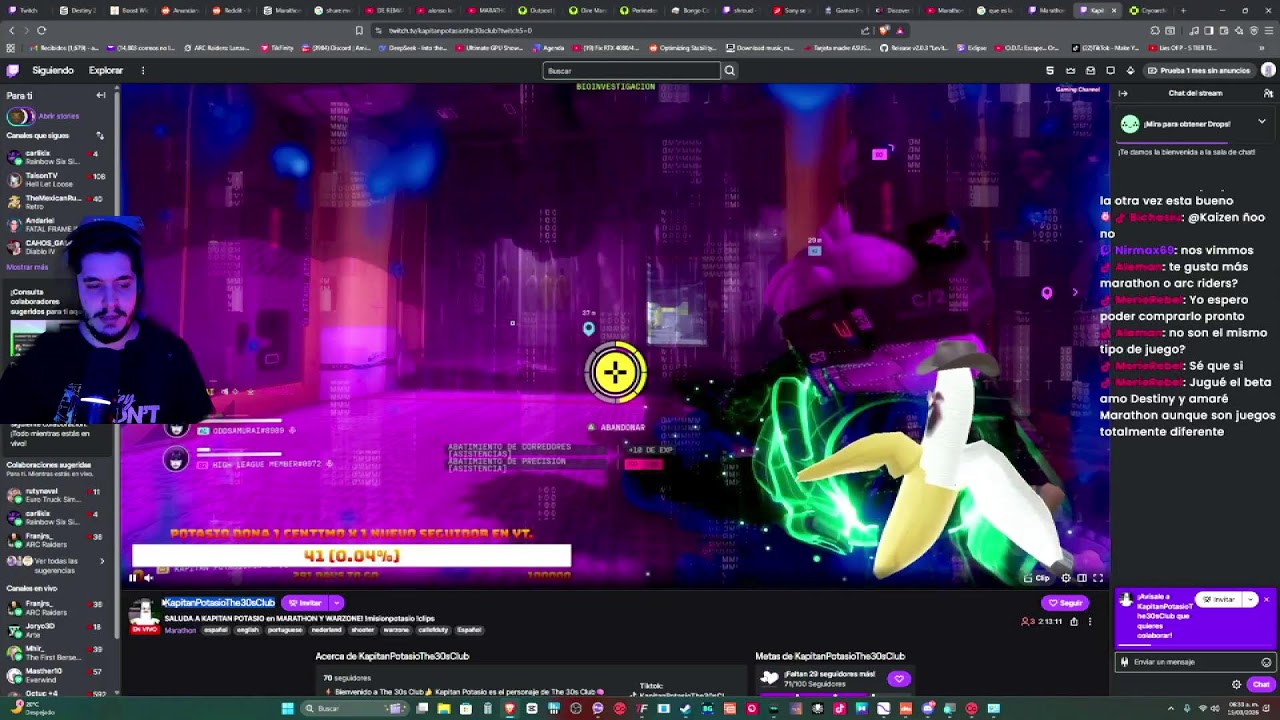Expand Ver todas las sugerencias
This screenshot has width=1280, height=720.
57,564
